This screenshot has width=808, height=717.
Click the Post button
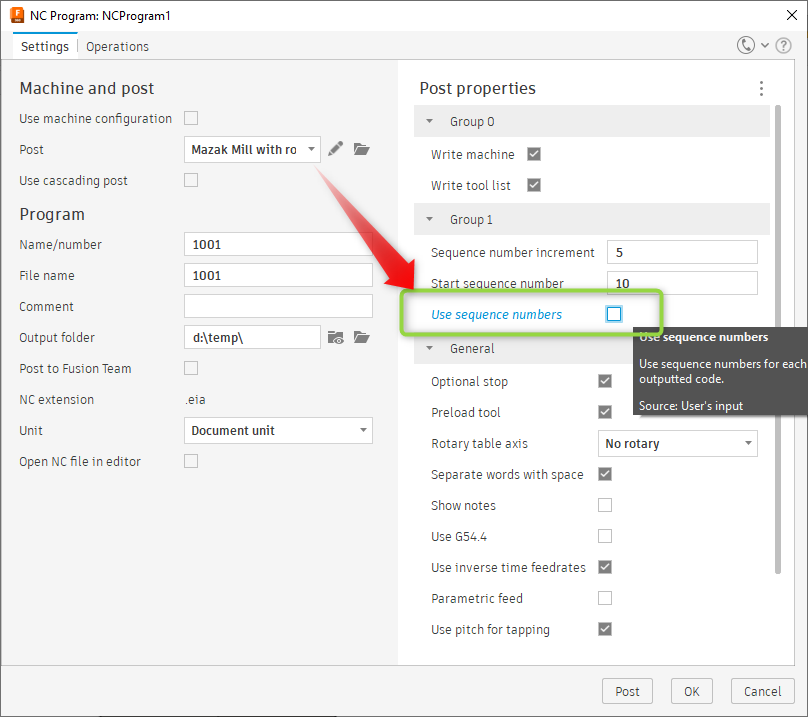click(x=627, y=691)
